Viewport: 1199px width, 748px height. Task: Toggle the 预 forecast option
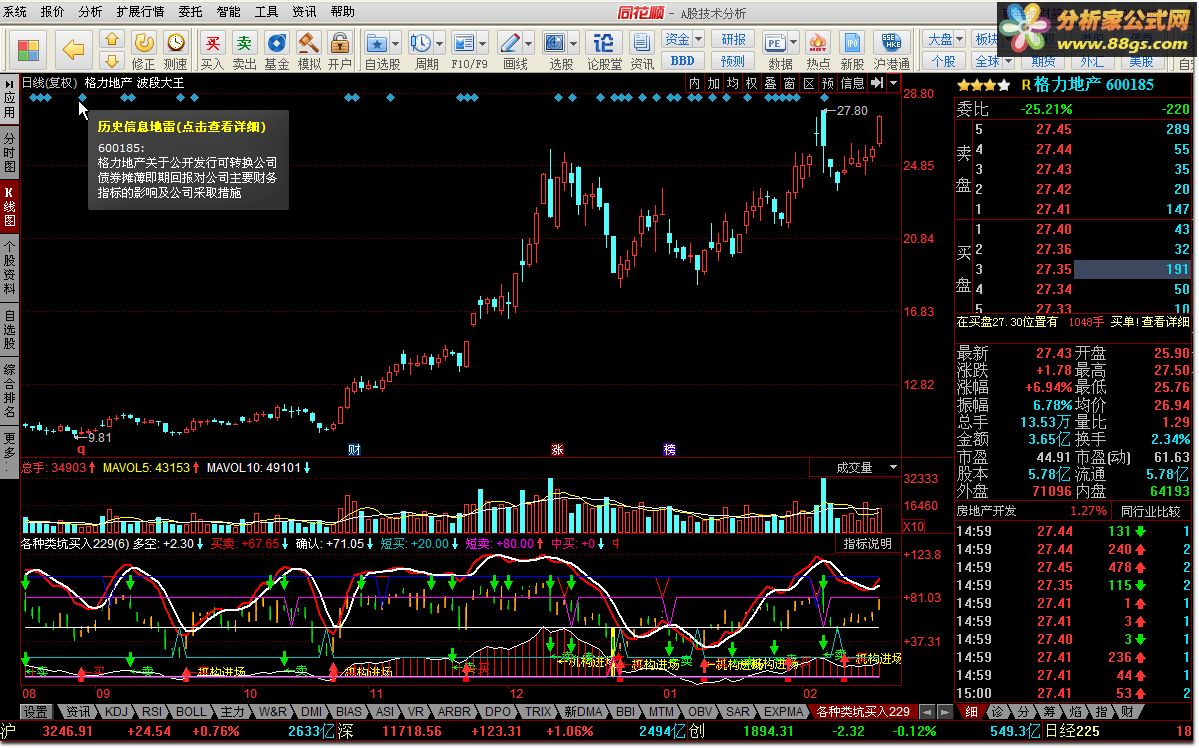click(828, 83)
